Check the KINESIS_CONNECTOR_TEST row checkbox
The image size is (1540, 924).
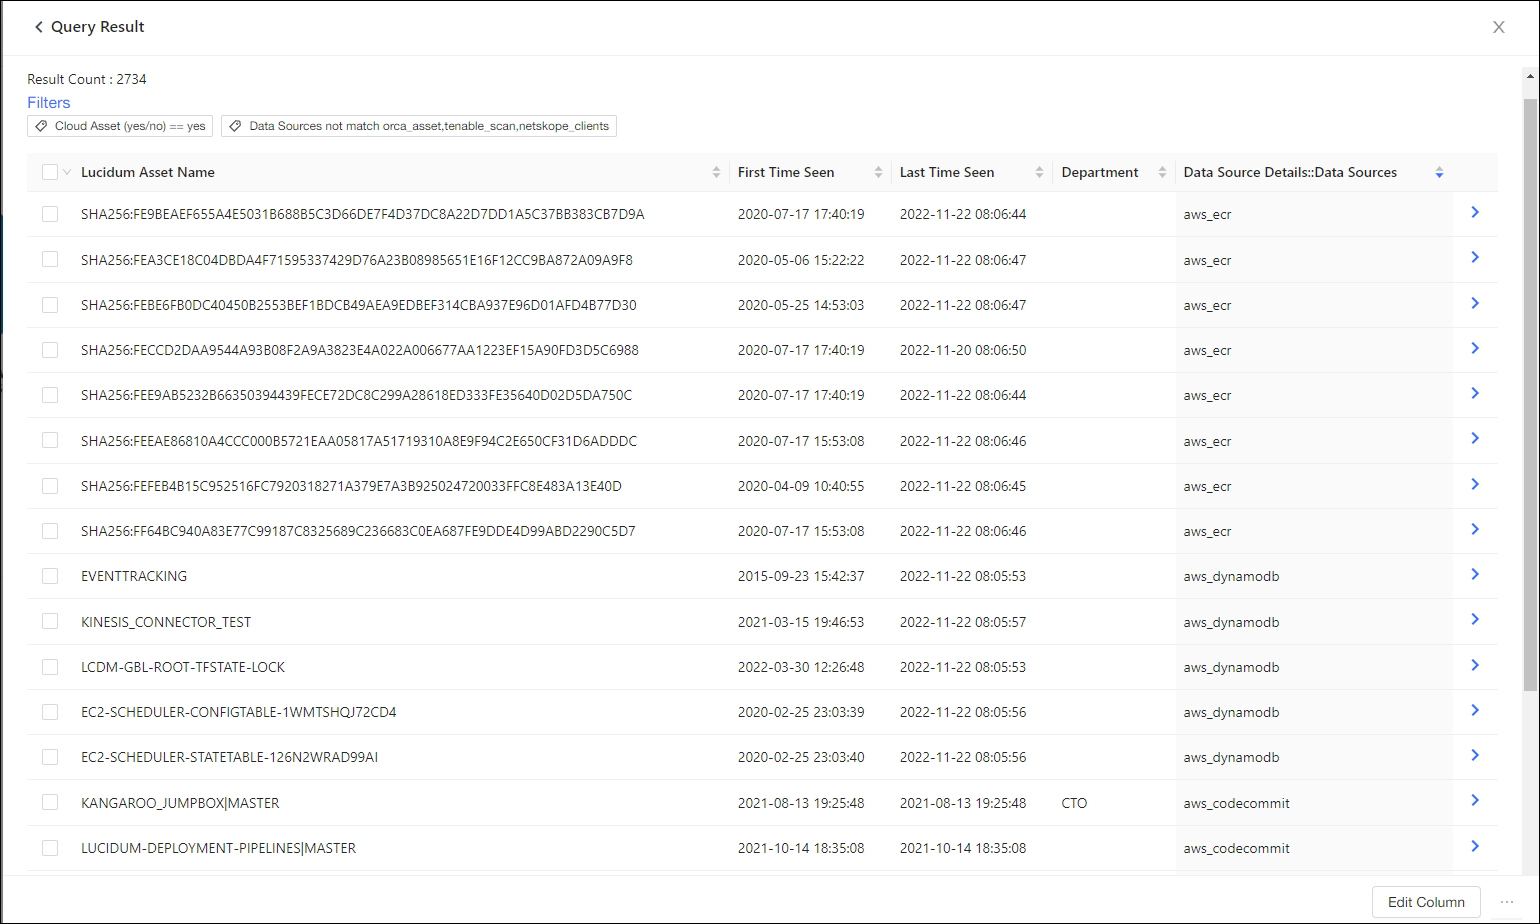click(50, 621)
